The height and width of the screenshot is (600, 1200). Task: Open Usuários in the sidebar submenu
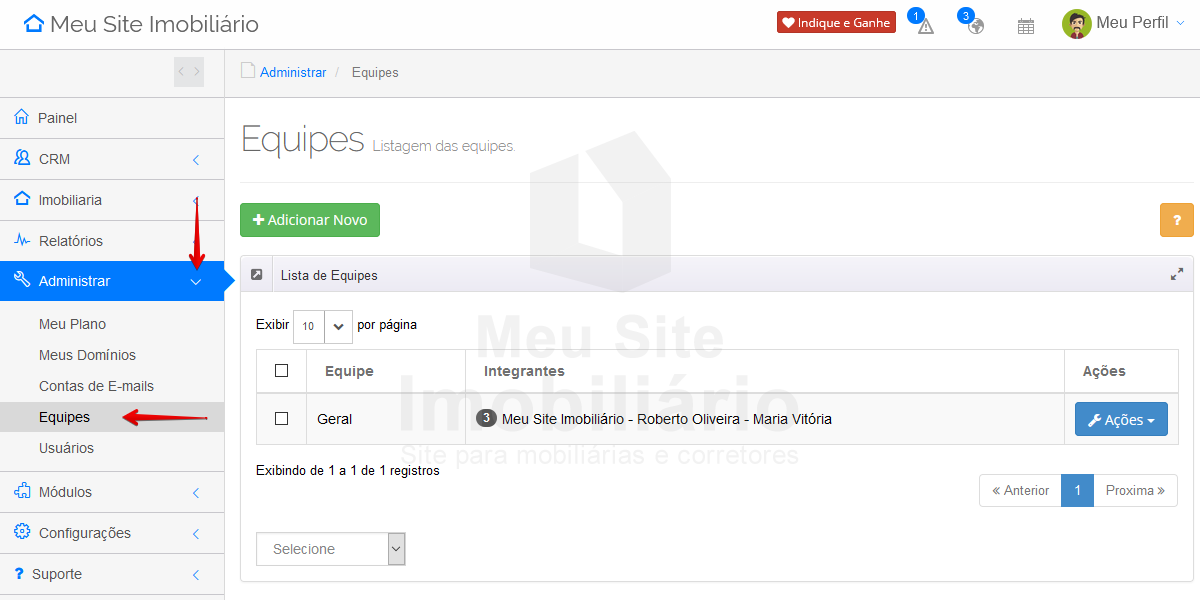(x=66, y=448)
